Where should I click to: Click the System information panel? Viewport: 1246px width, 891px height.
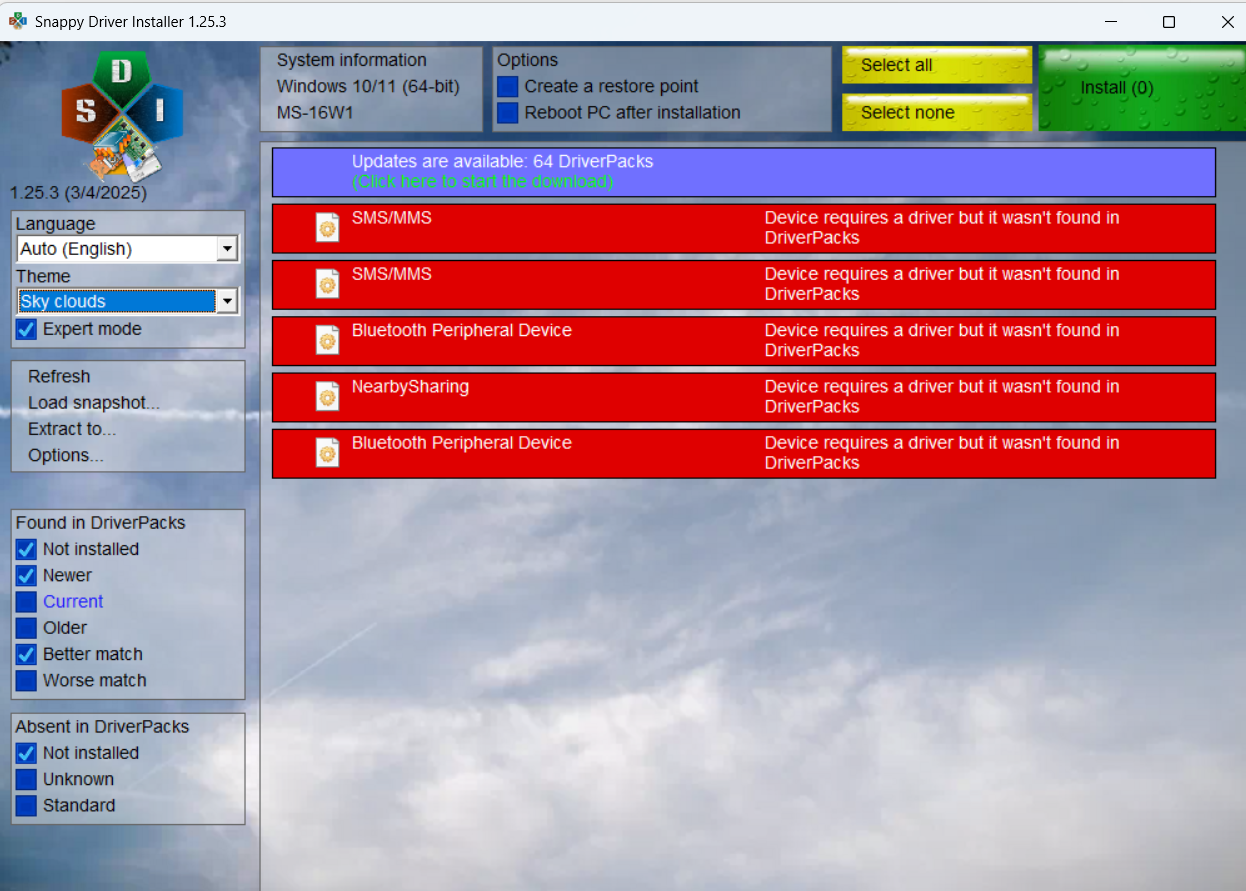[x=371, y=88]
